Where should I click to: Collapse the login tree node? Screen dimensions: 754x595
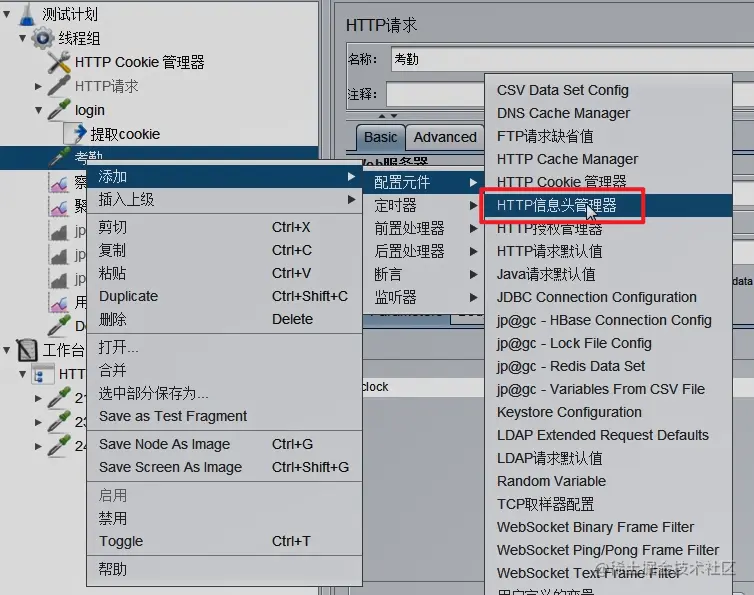(38, 110)
